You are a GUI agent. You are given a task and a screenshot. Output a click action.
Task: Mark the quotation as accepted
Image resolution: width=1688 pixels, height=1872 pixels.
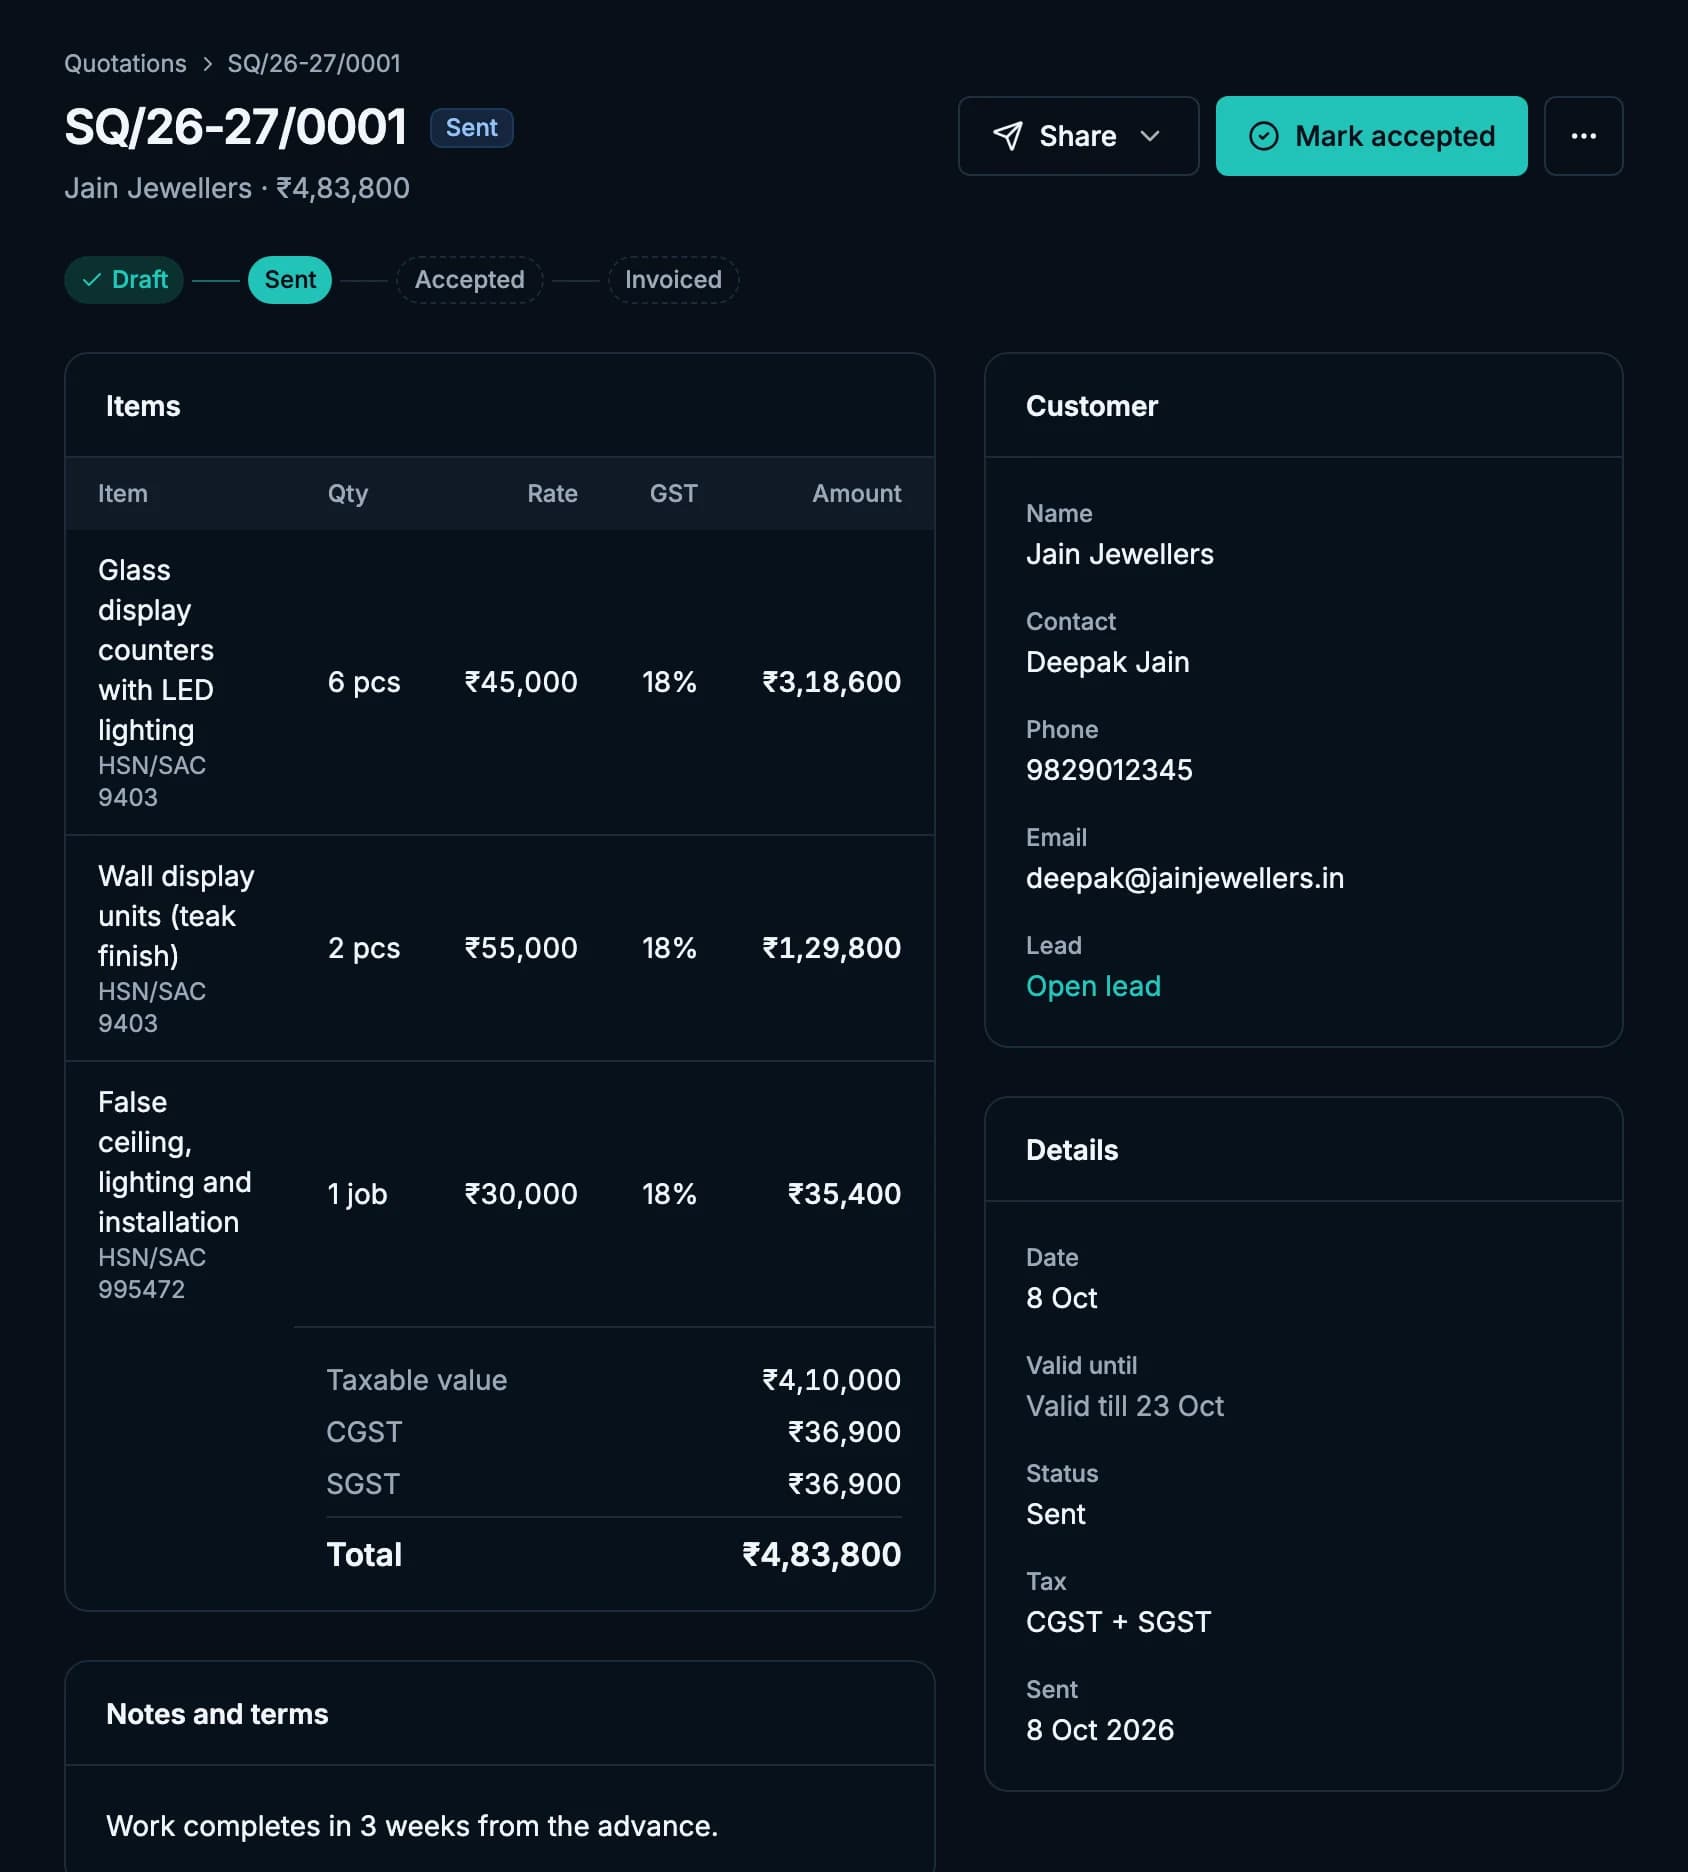coord(1371,136)
